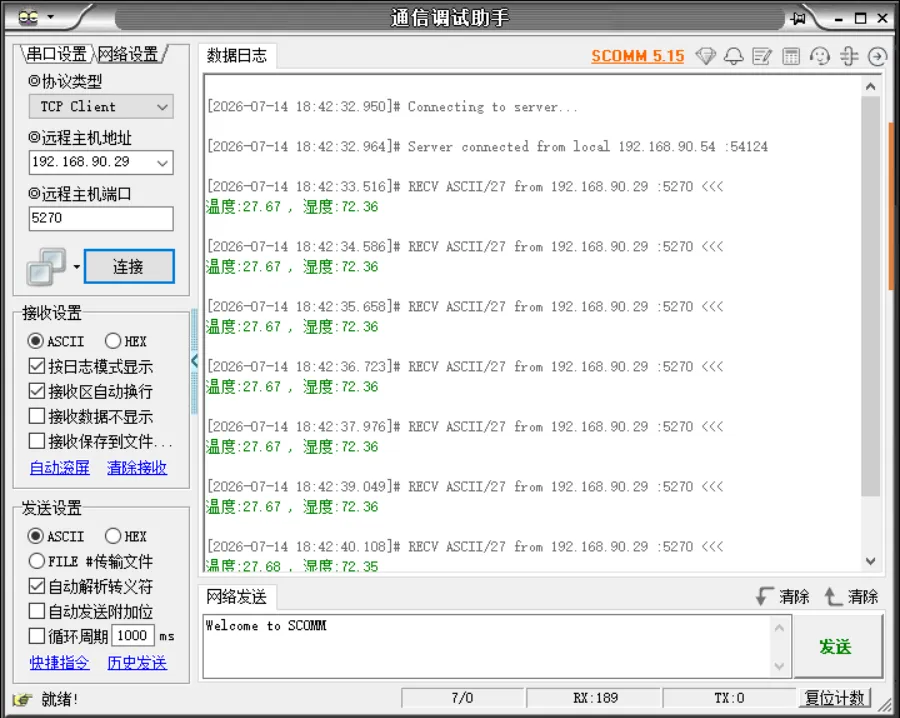Click the 7/0 status field
This screenshot has width=900, height=718.
click(462, 698)
